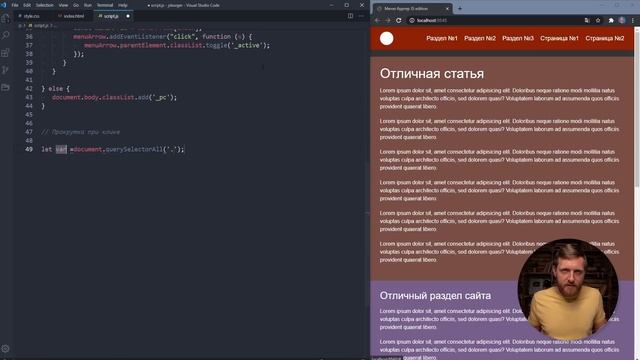640x360 pixels.
Task: Open the Extensions view icon
Action: pyautogui.click(x=5, y=53)
